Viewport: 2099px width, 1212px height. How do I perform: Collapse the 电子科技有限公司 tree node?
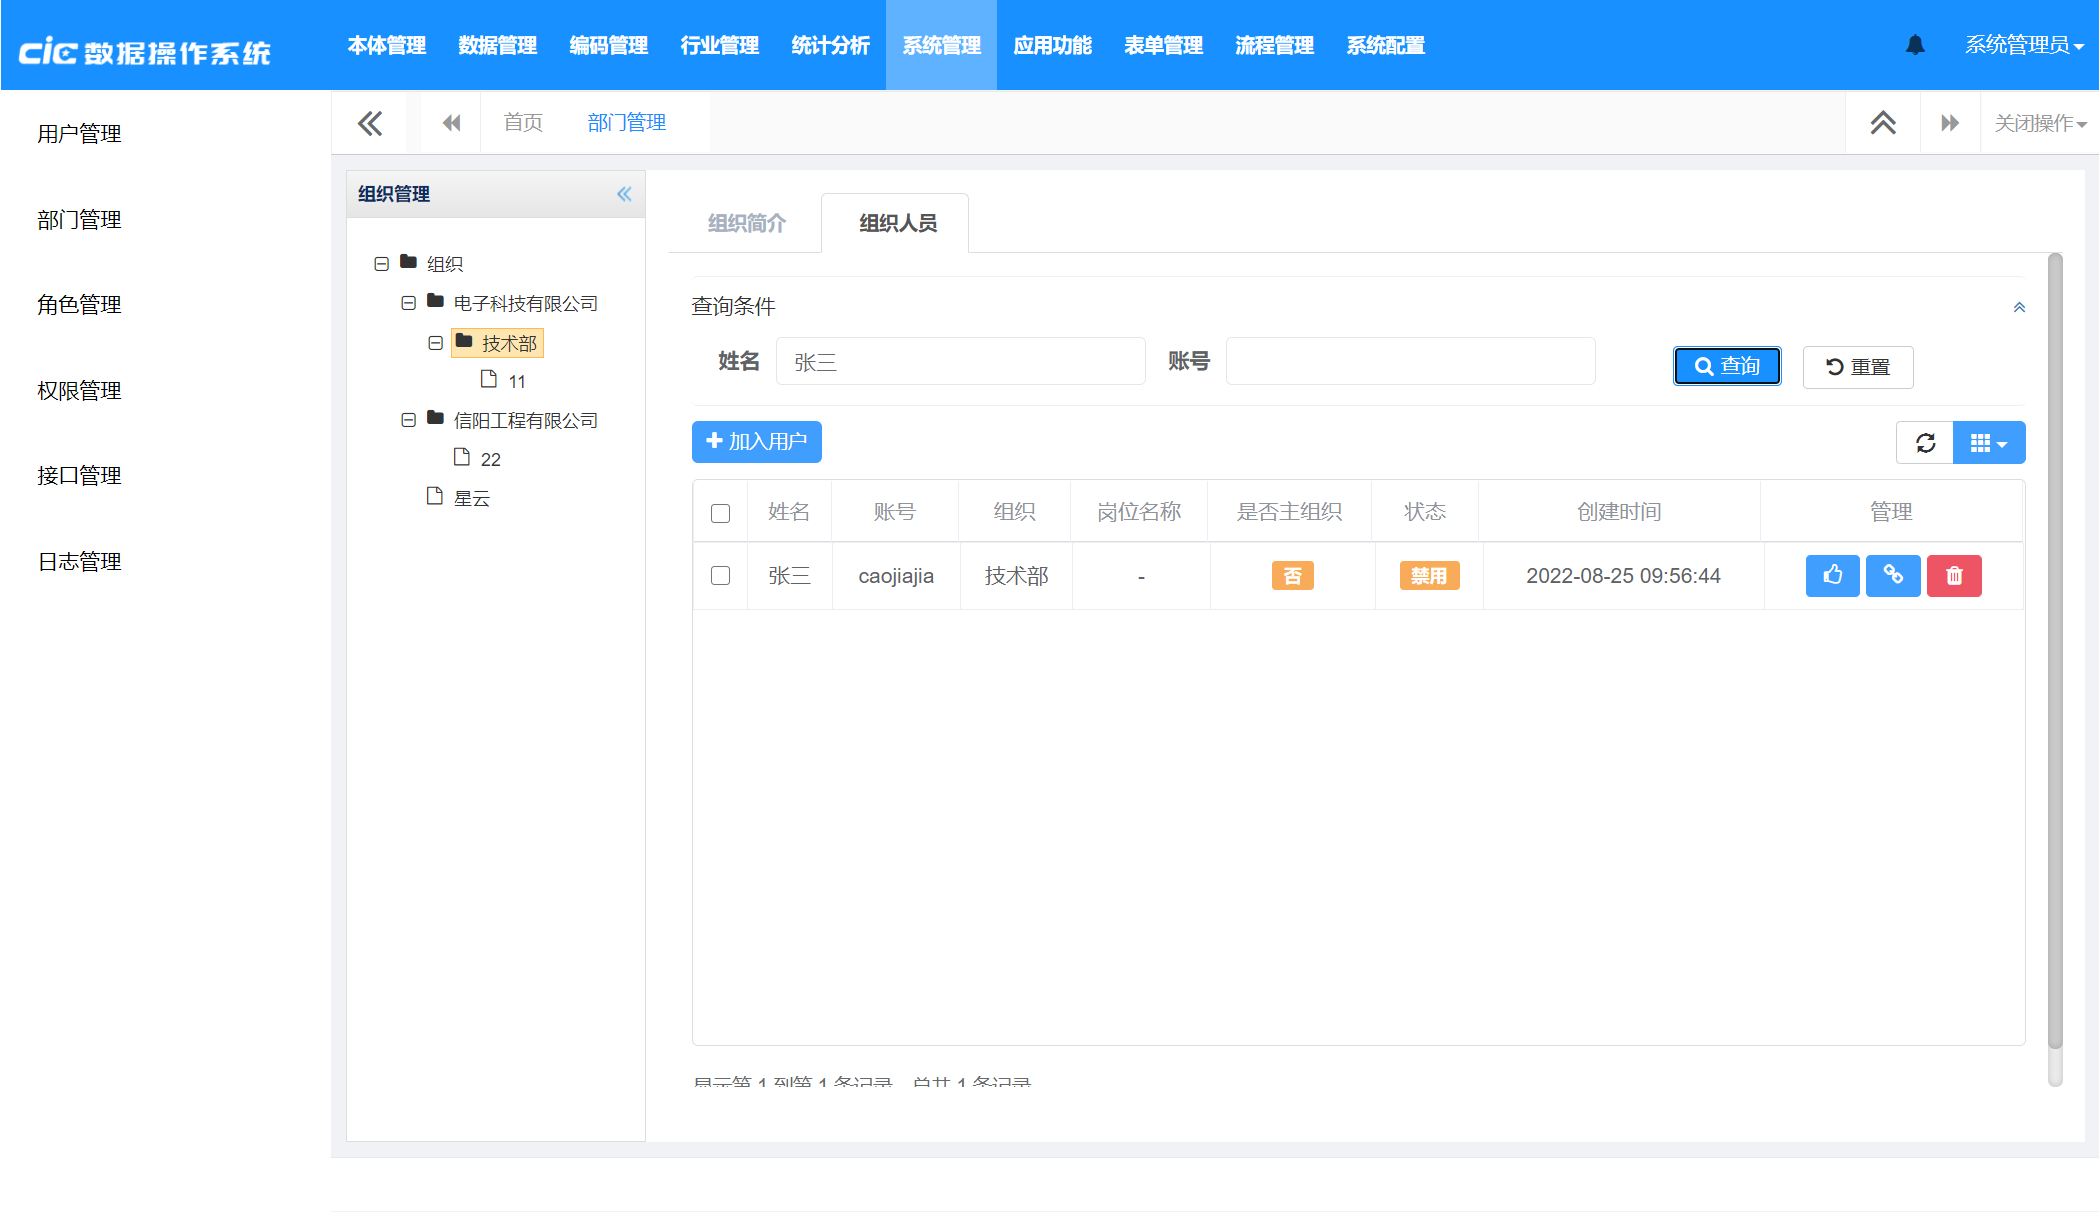[408, 303]
